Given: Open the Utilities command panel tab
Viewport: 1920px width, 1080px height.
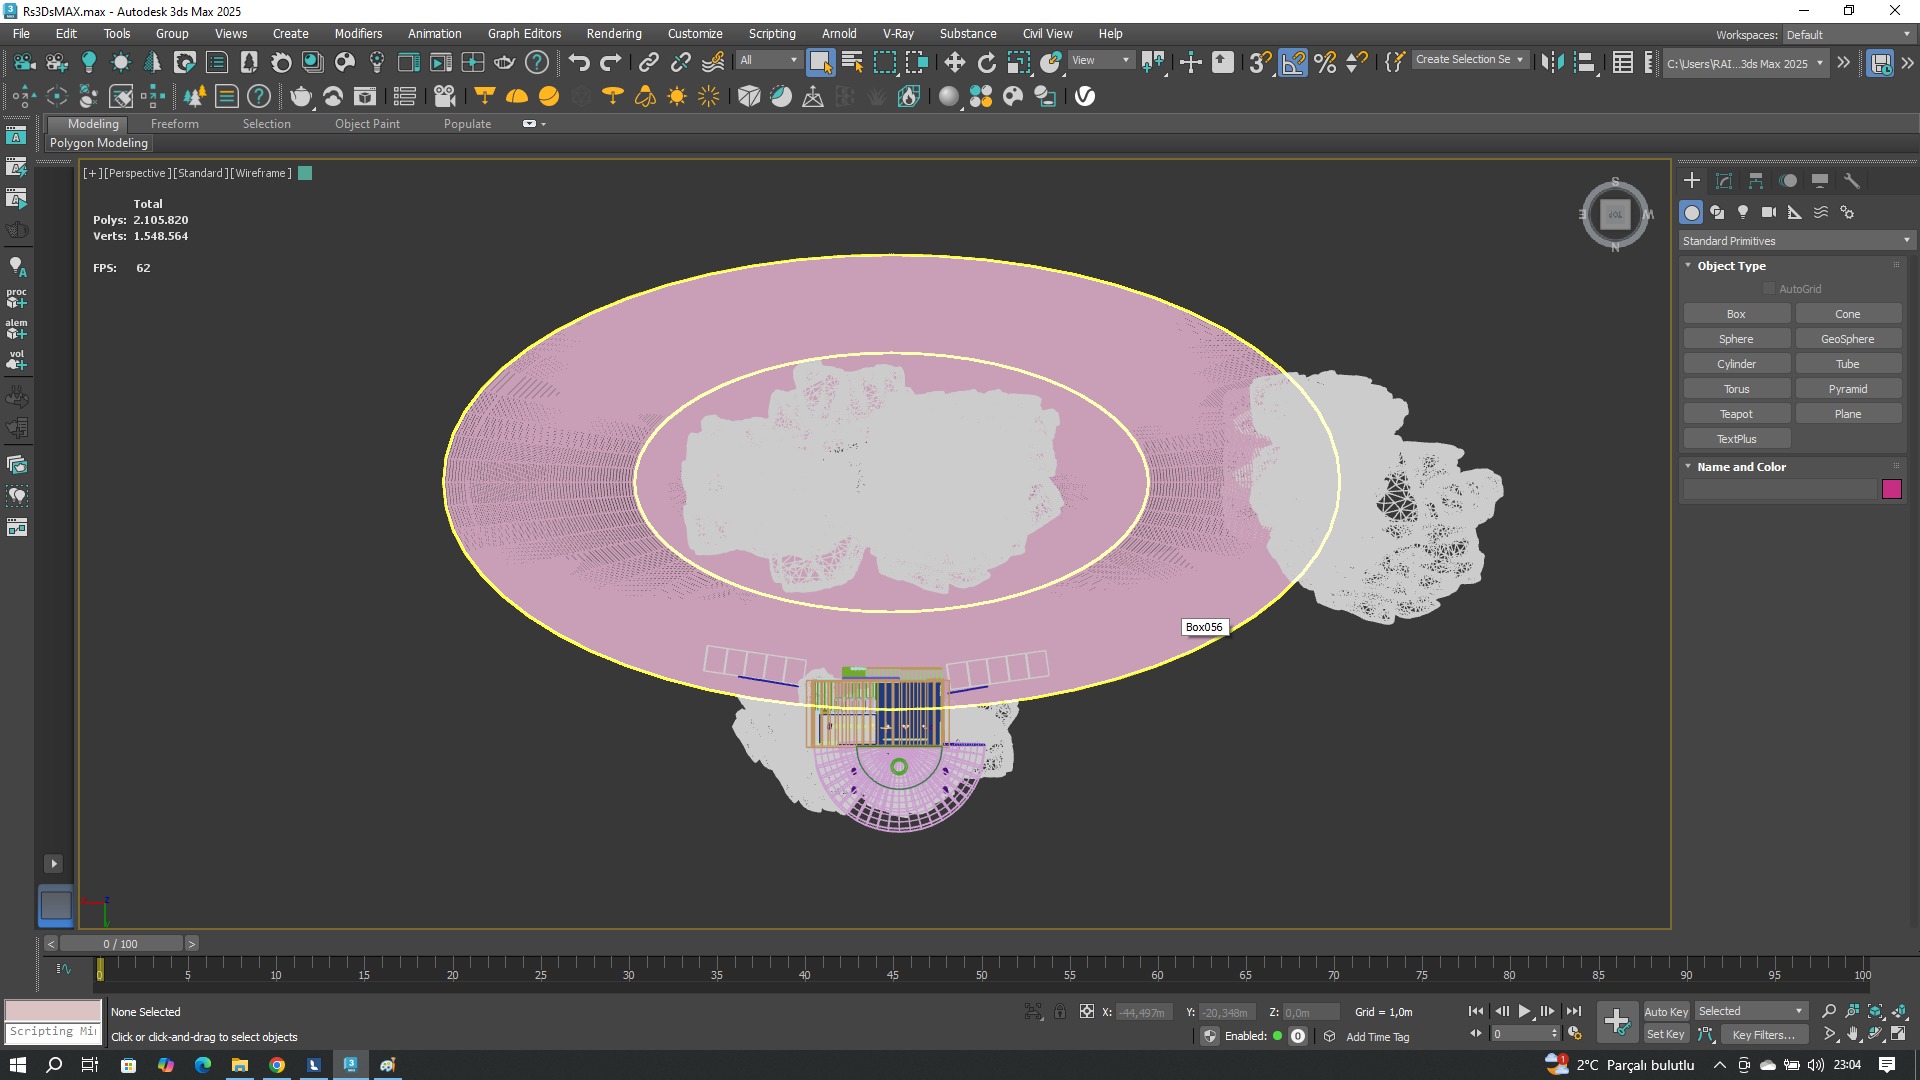Looking at the screenshot, I should 1852,181.
